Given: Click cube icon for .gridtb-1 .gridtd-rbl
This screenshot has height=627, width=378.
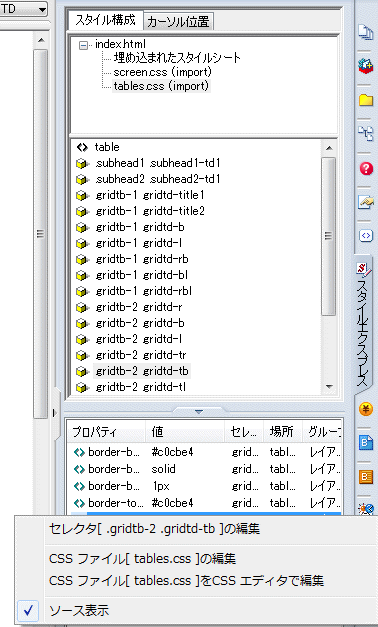Looking at the screenshot, I should pyautogui.click(x=82, y=292).
